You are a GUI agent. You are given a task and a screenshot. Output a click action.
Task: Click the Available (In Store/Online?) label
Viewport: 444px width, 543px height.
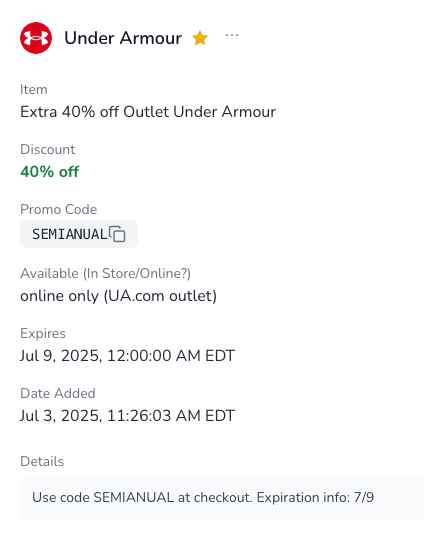pyautogui.click(x=106, y=274)
